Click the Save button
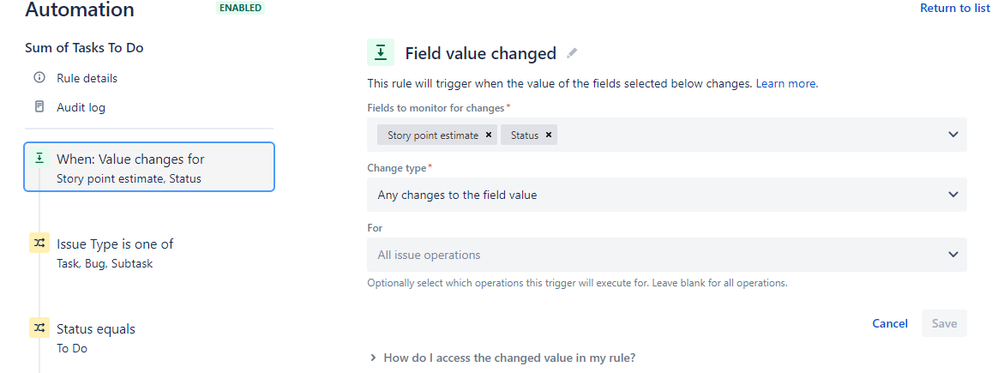The image size is (998, 373). [944, 323]
